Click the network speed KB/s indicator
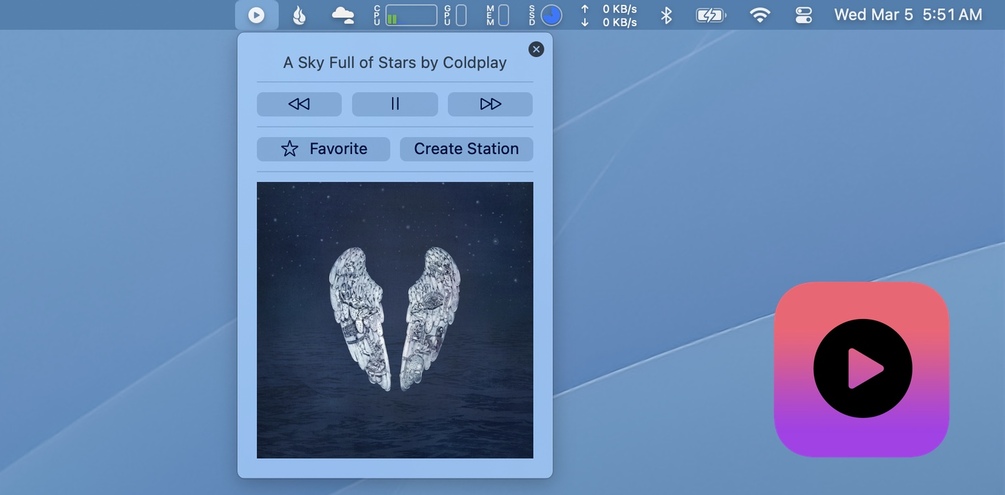The height and width of the screenshot is (495, 1005). [x=609, y=15]
